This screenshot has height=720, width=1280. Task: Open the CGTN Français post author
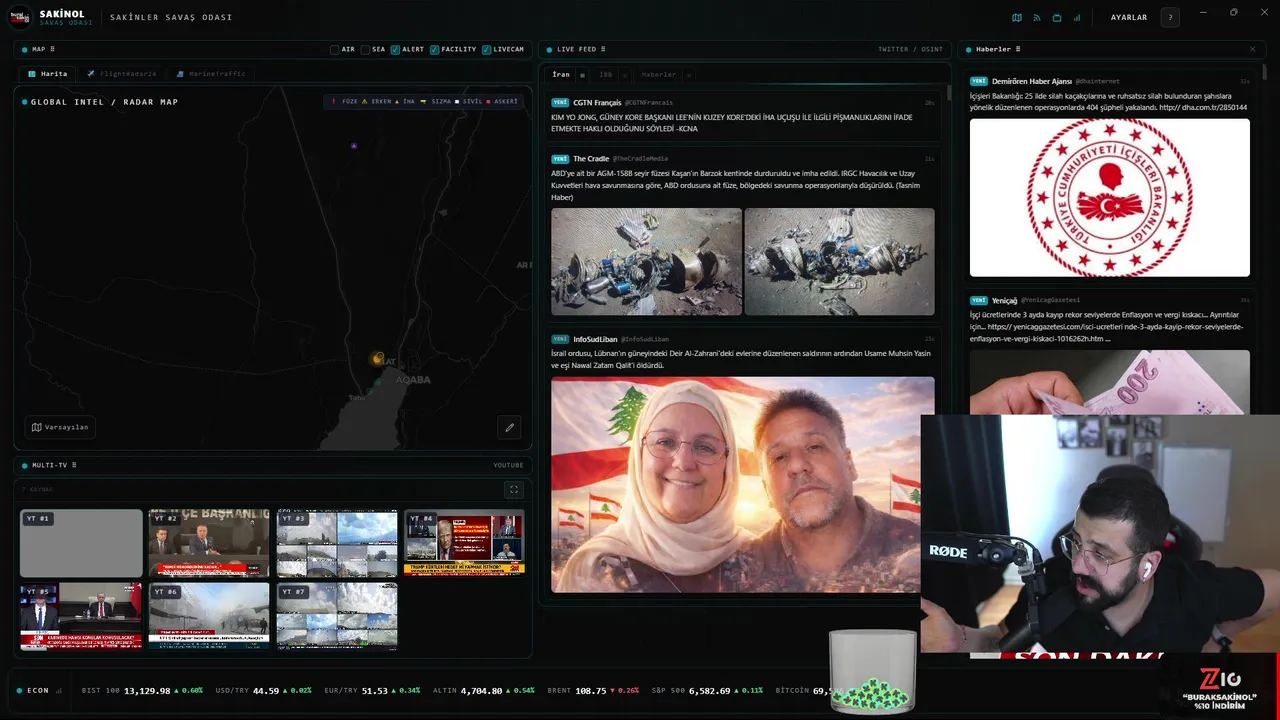coord(597,102)
